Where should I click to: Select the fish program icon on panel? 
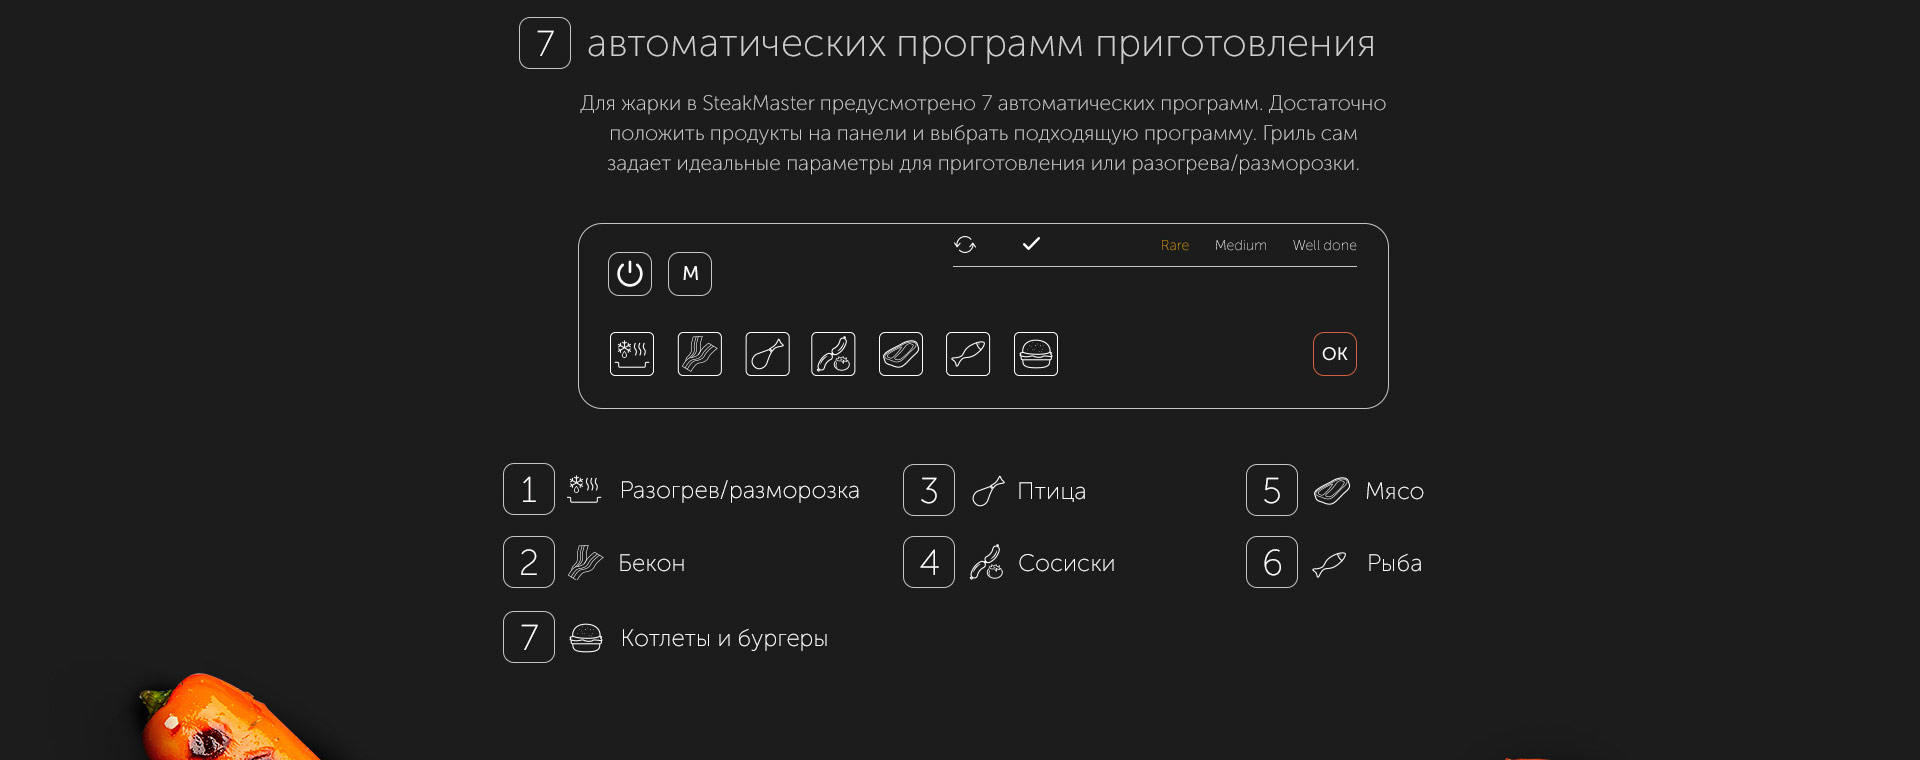967,354
